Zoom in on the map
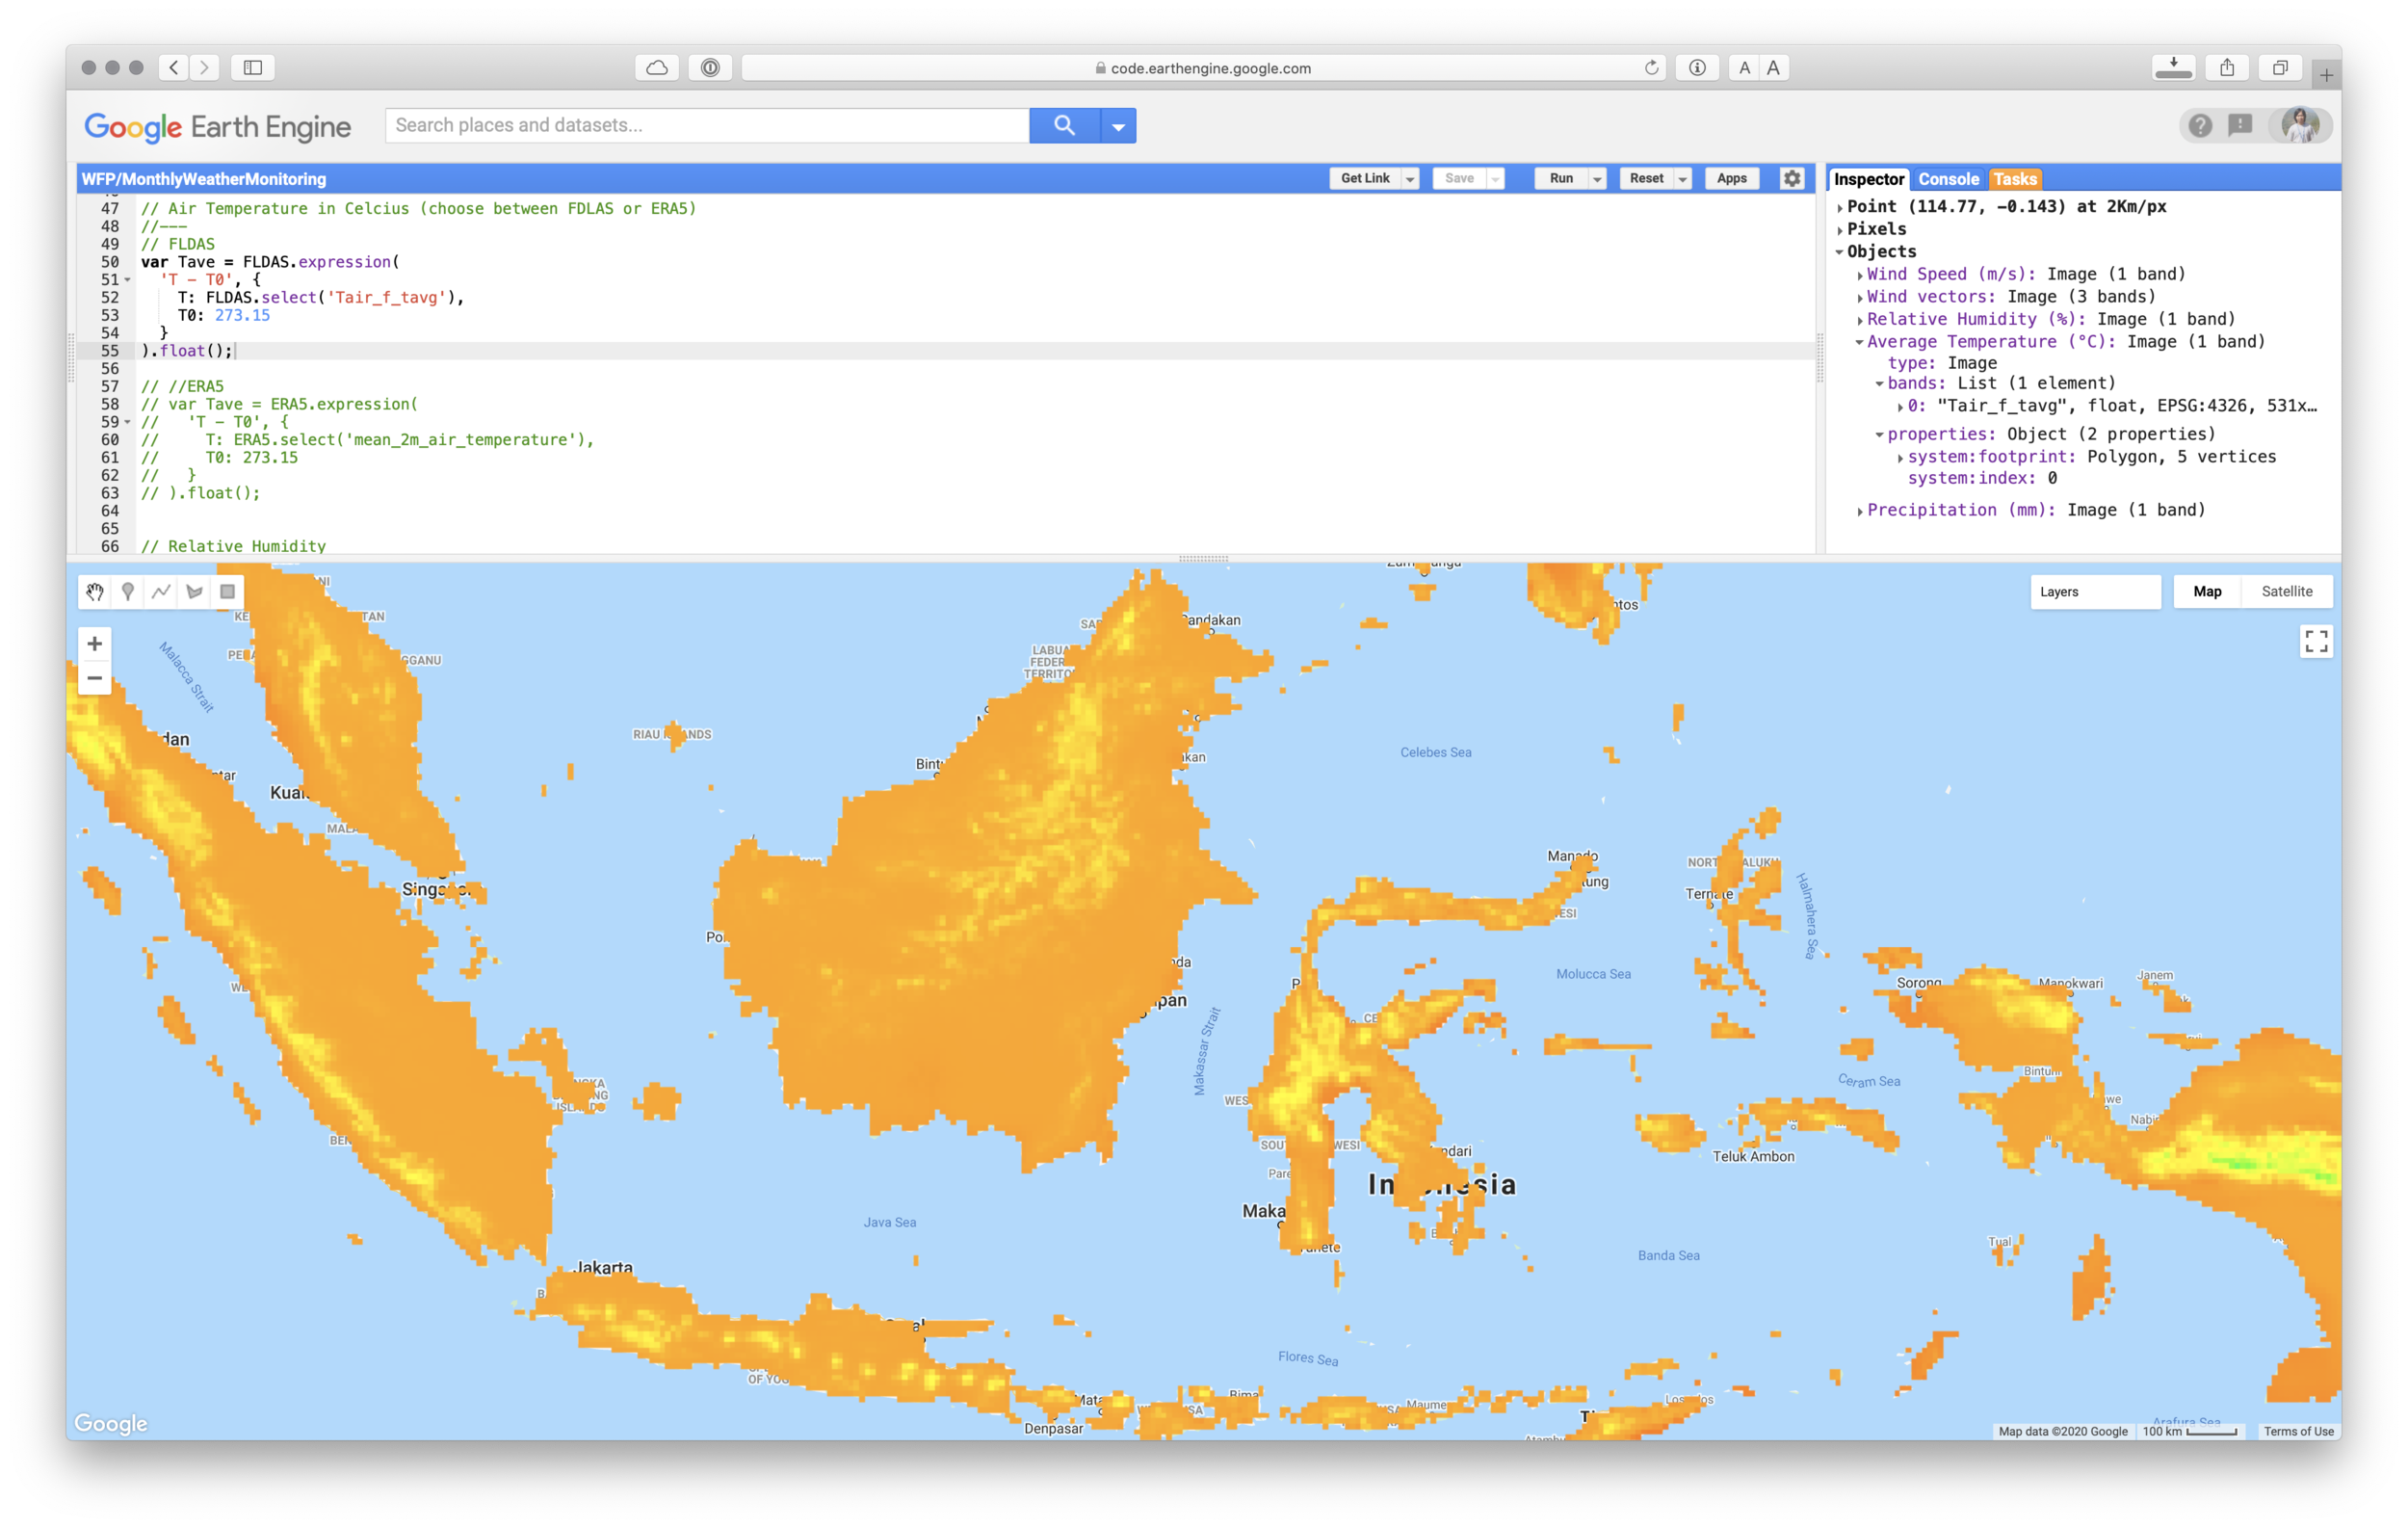Image resolution: width=2408 pixels, height=1528 pixels. click(x=95, y=644)
